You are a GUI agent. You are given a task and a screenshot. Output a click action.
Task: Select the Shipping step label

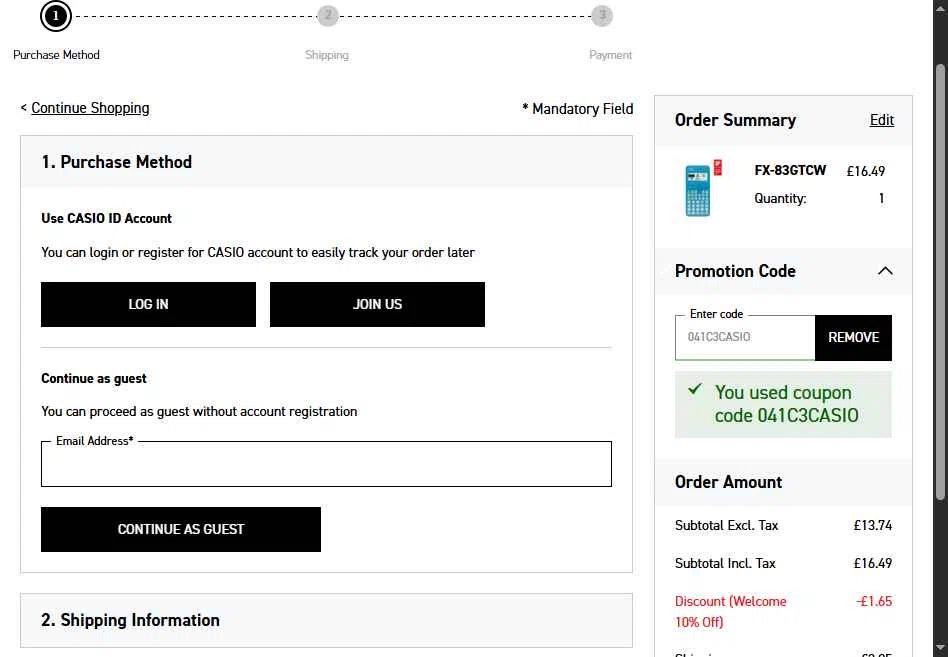(x=326, y=55)
